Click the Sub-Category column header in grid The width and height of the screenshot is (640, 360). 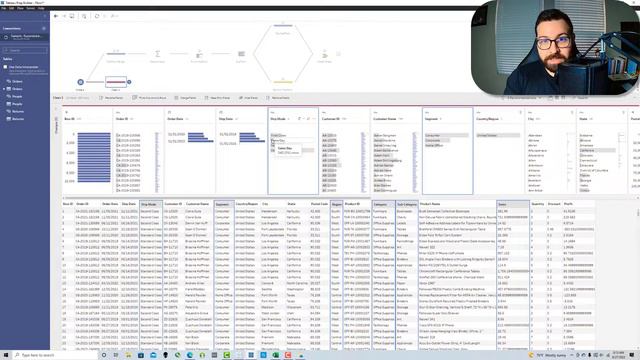407,204
